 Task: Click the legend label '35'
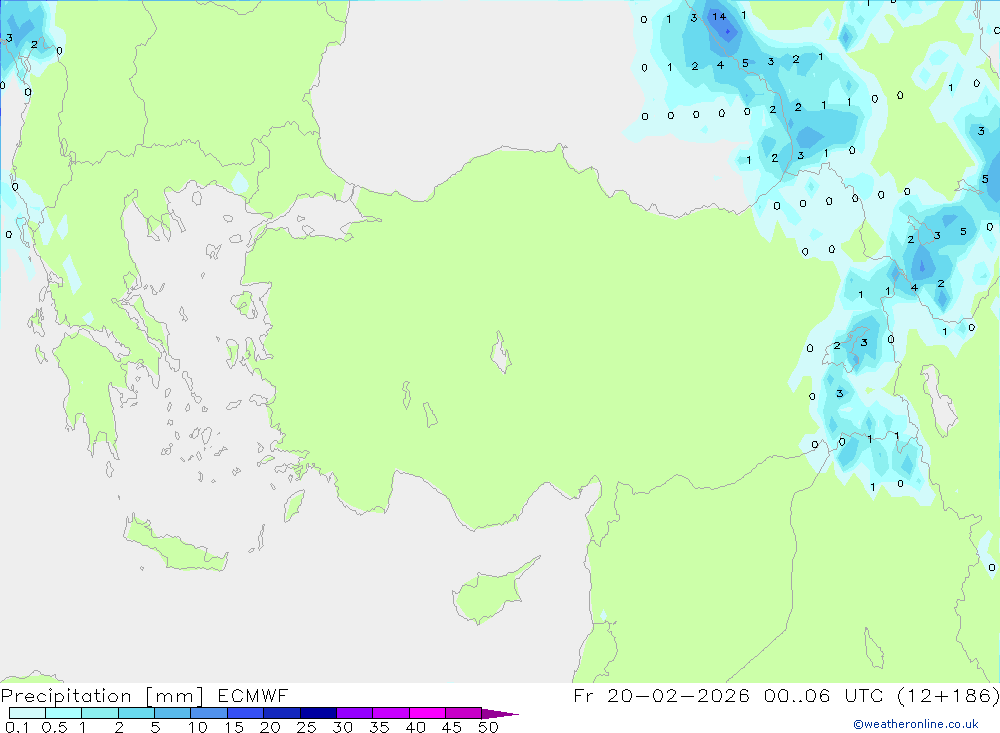(379, 727)
